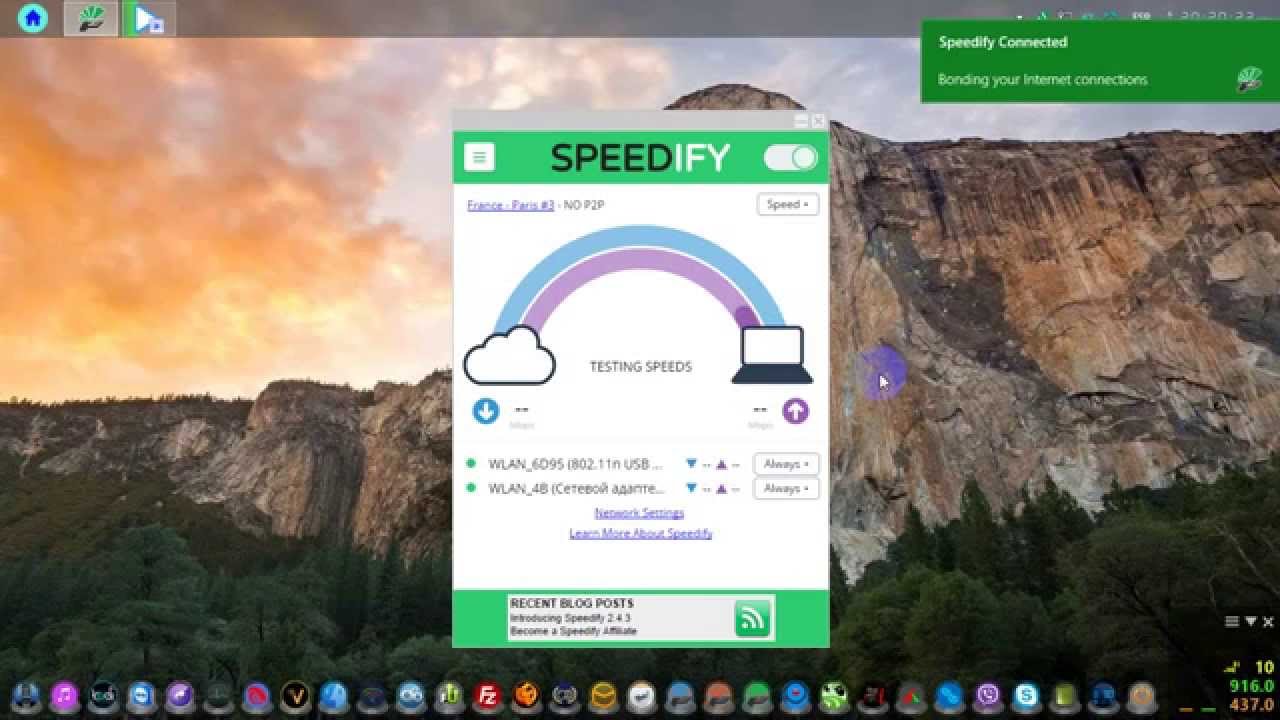Open the blue cloud icon in the dock

[x=411, y=695]
